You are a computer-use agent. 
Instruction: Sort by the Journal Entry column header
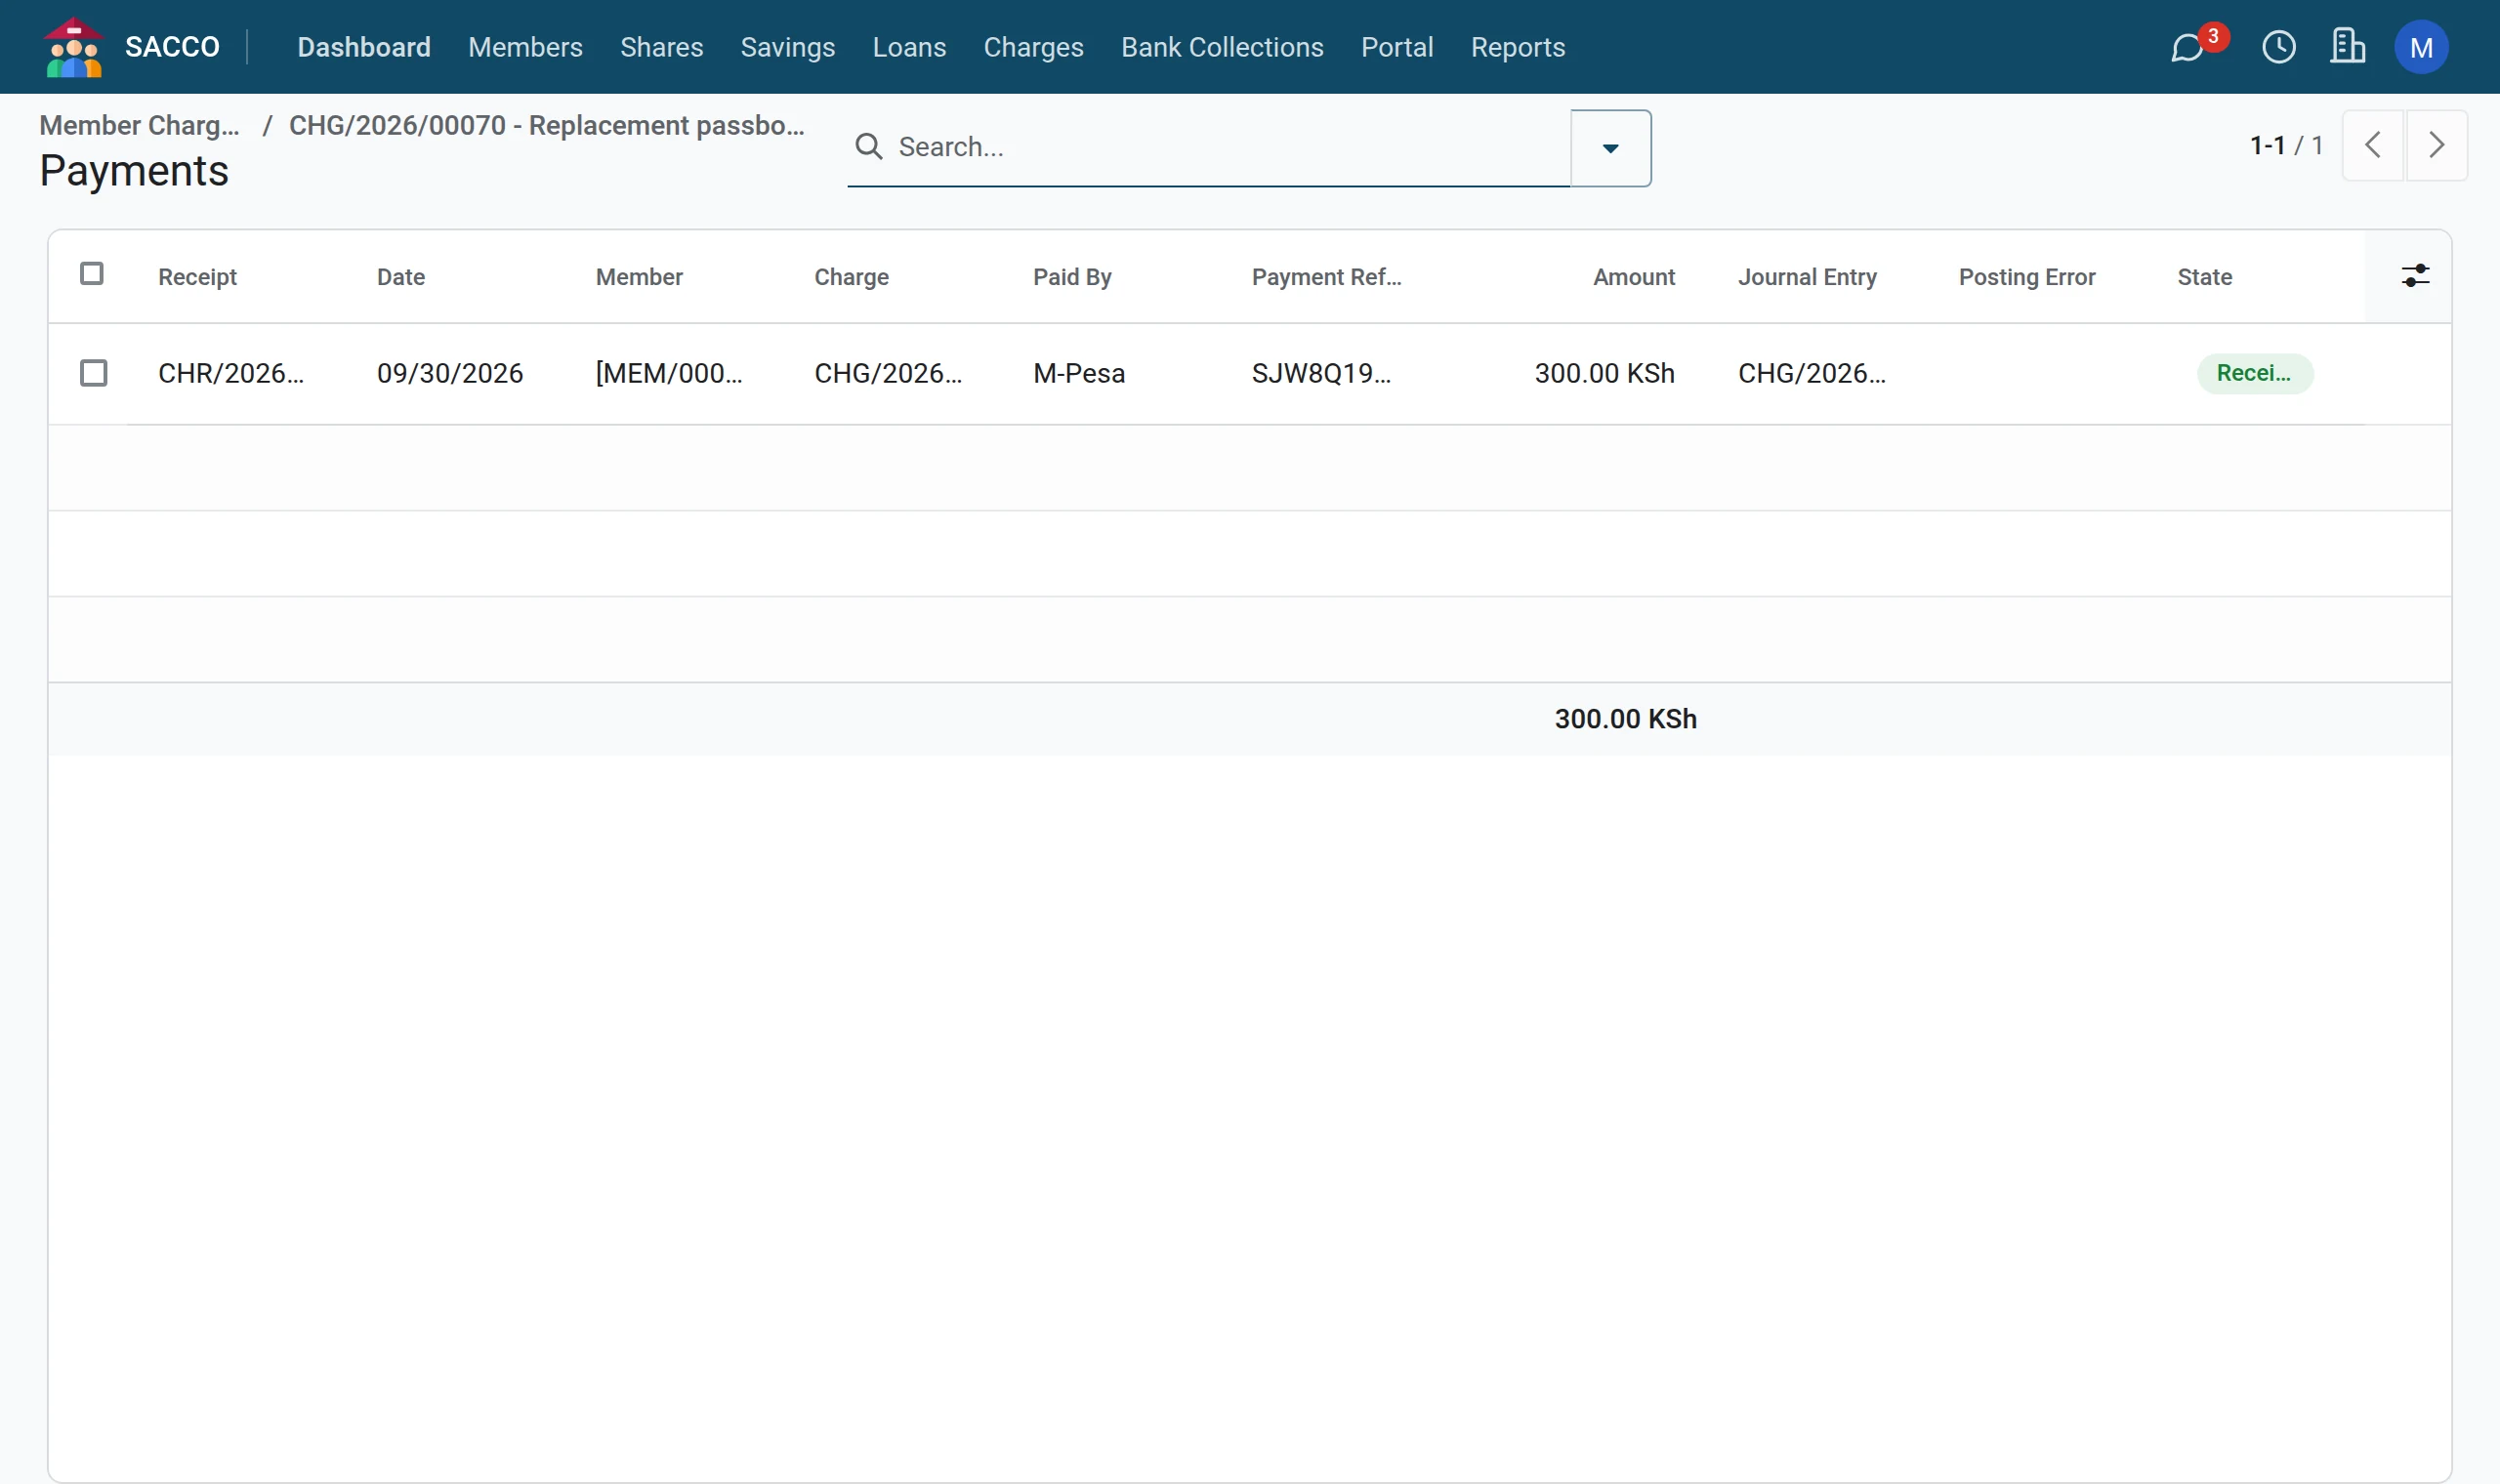1807,277
